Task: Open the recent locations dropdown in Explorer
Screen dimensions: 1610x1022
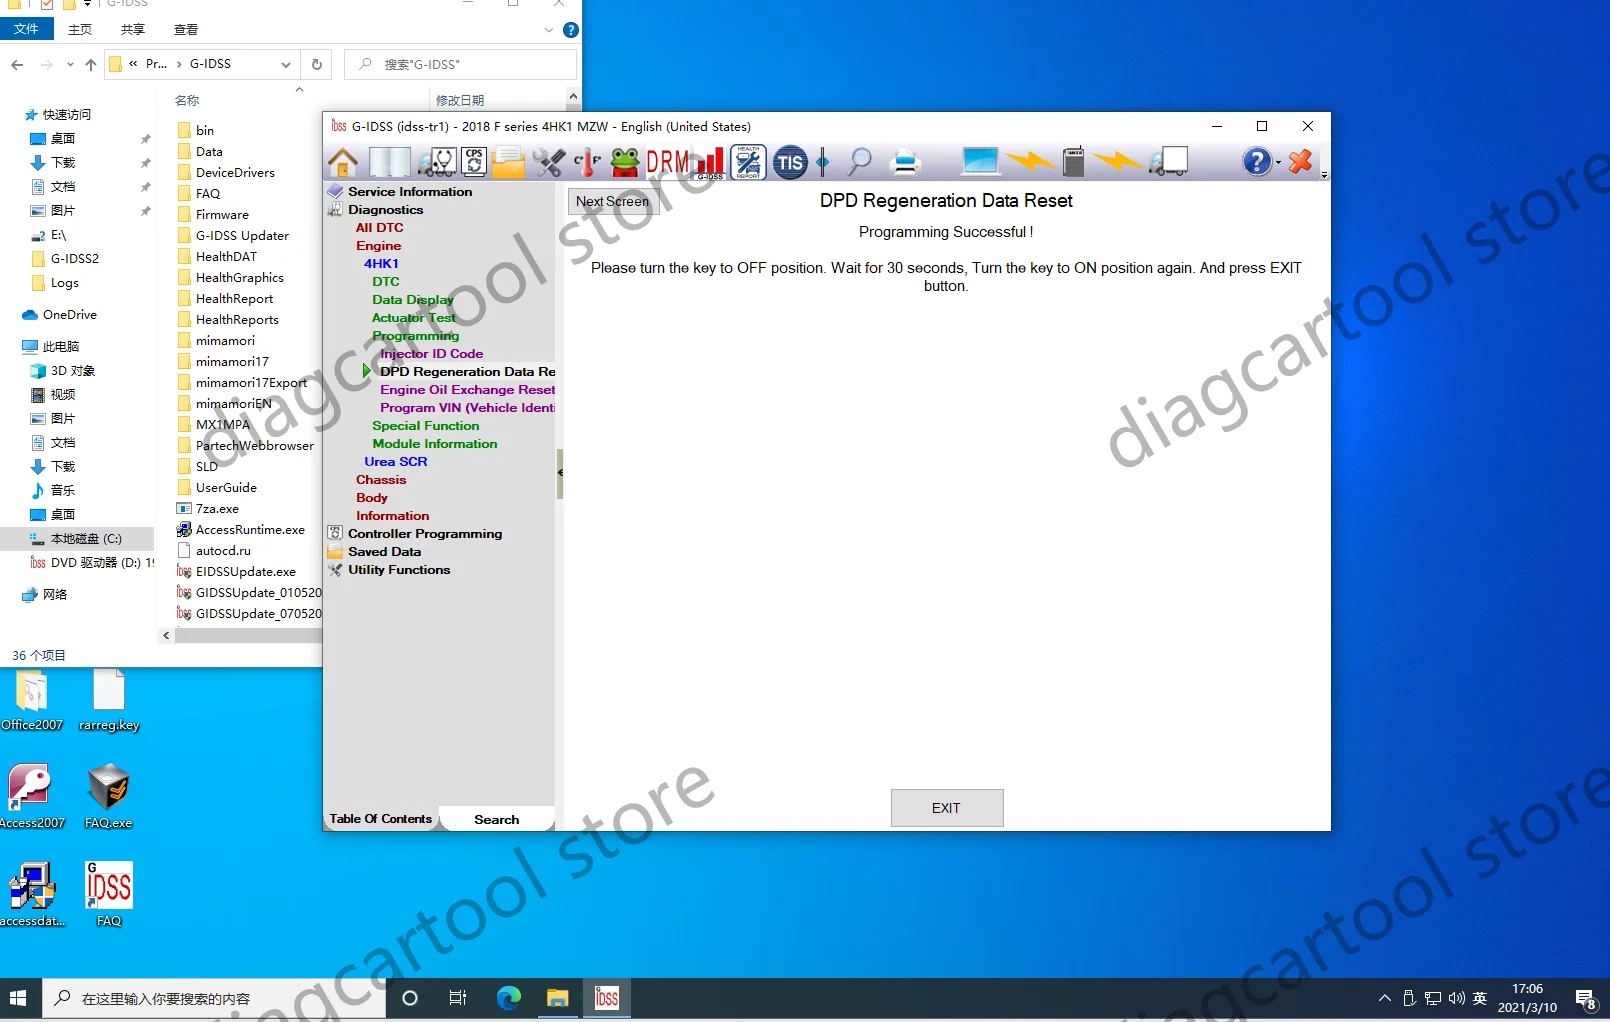Action: 70,65
